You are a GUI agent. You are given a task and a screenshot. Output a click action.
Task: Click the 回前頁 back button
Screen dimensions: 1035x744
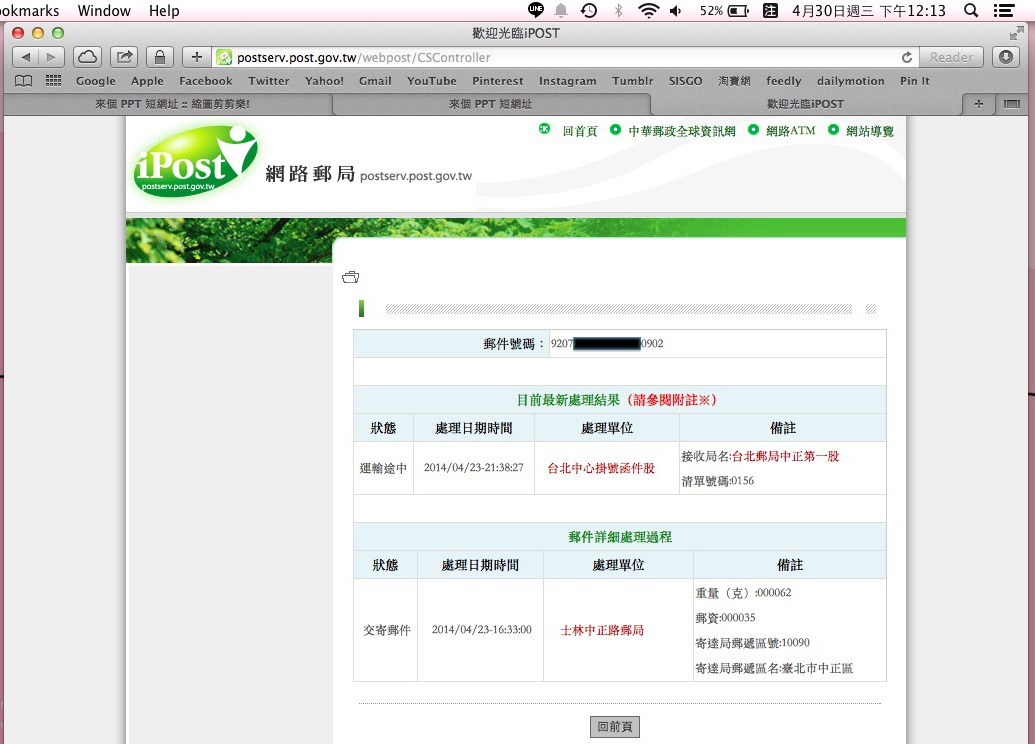(615, 727)
